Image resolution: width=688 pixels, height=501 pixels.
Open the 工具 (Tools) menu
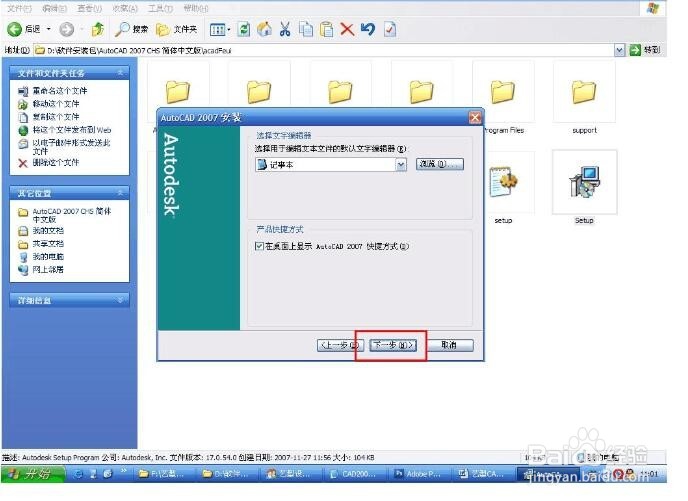pos(160,8)
